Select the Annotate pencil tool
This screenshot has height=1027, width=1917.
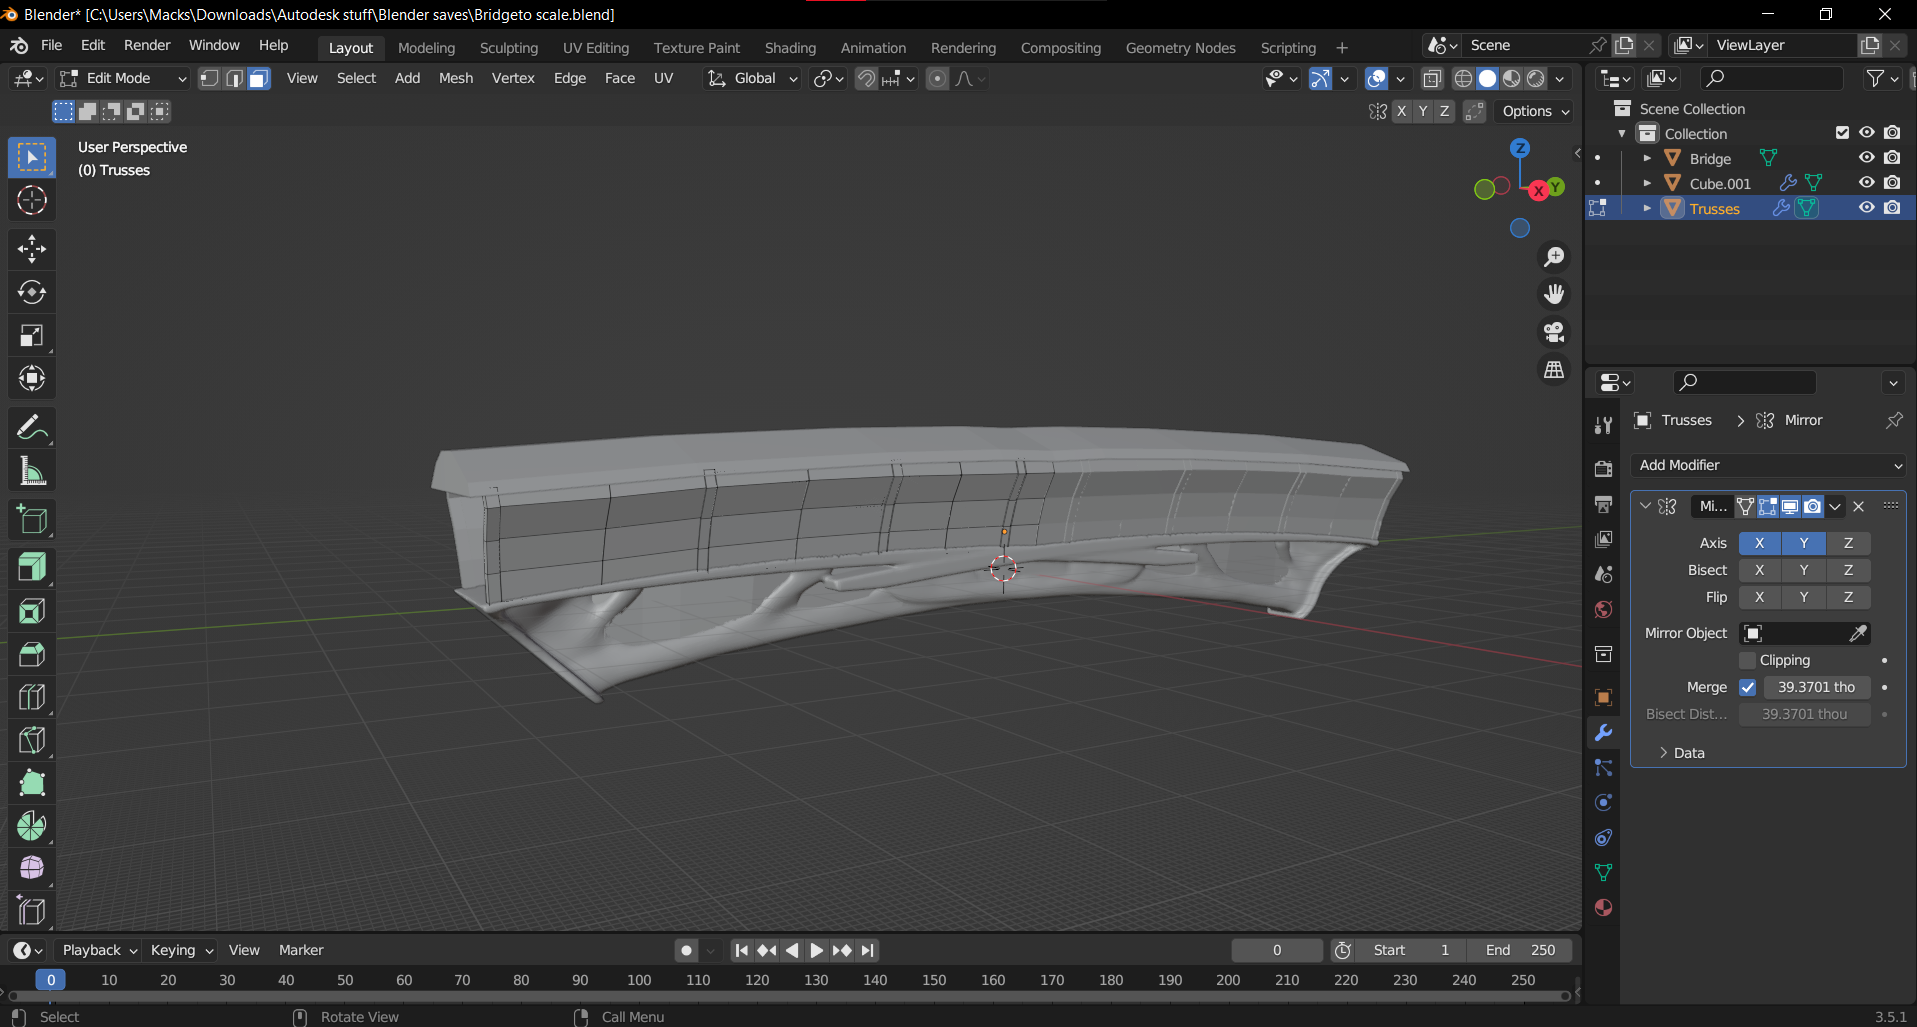click(32, 428)
